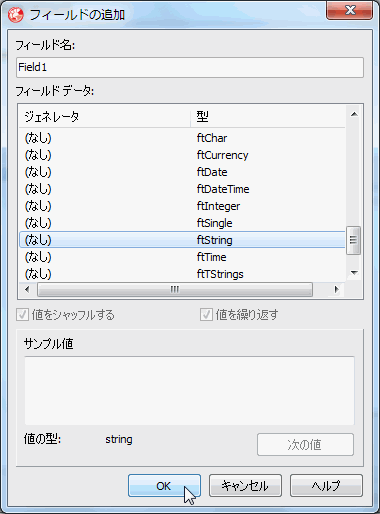The height and width of the screenshot is (514, 380).
Task: Click the ジェネレータ column header
Action: (104, 117)
